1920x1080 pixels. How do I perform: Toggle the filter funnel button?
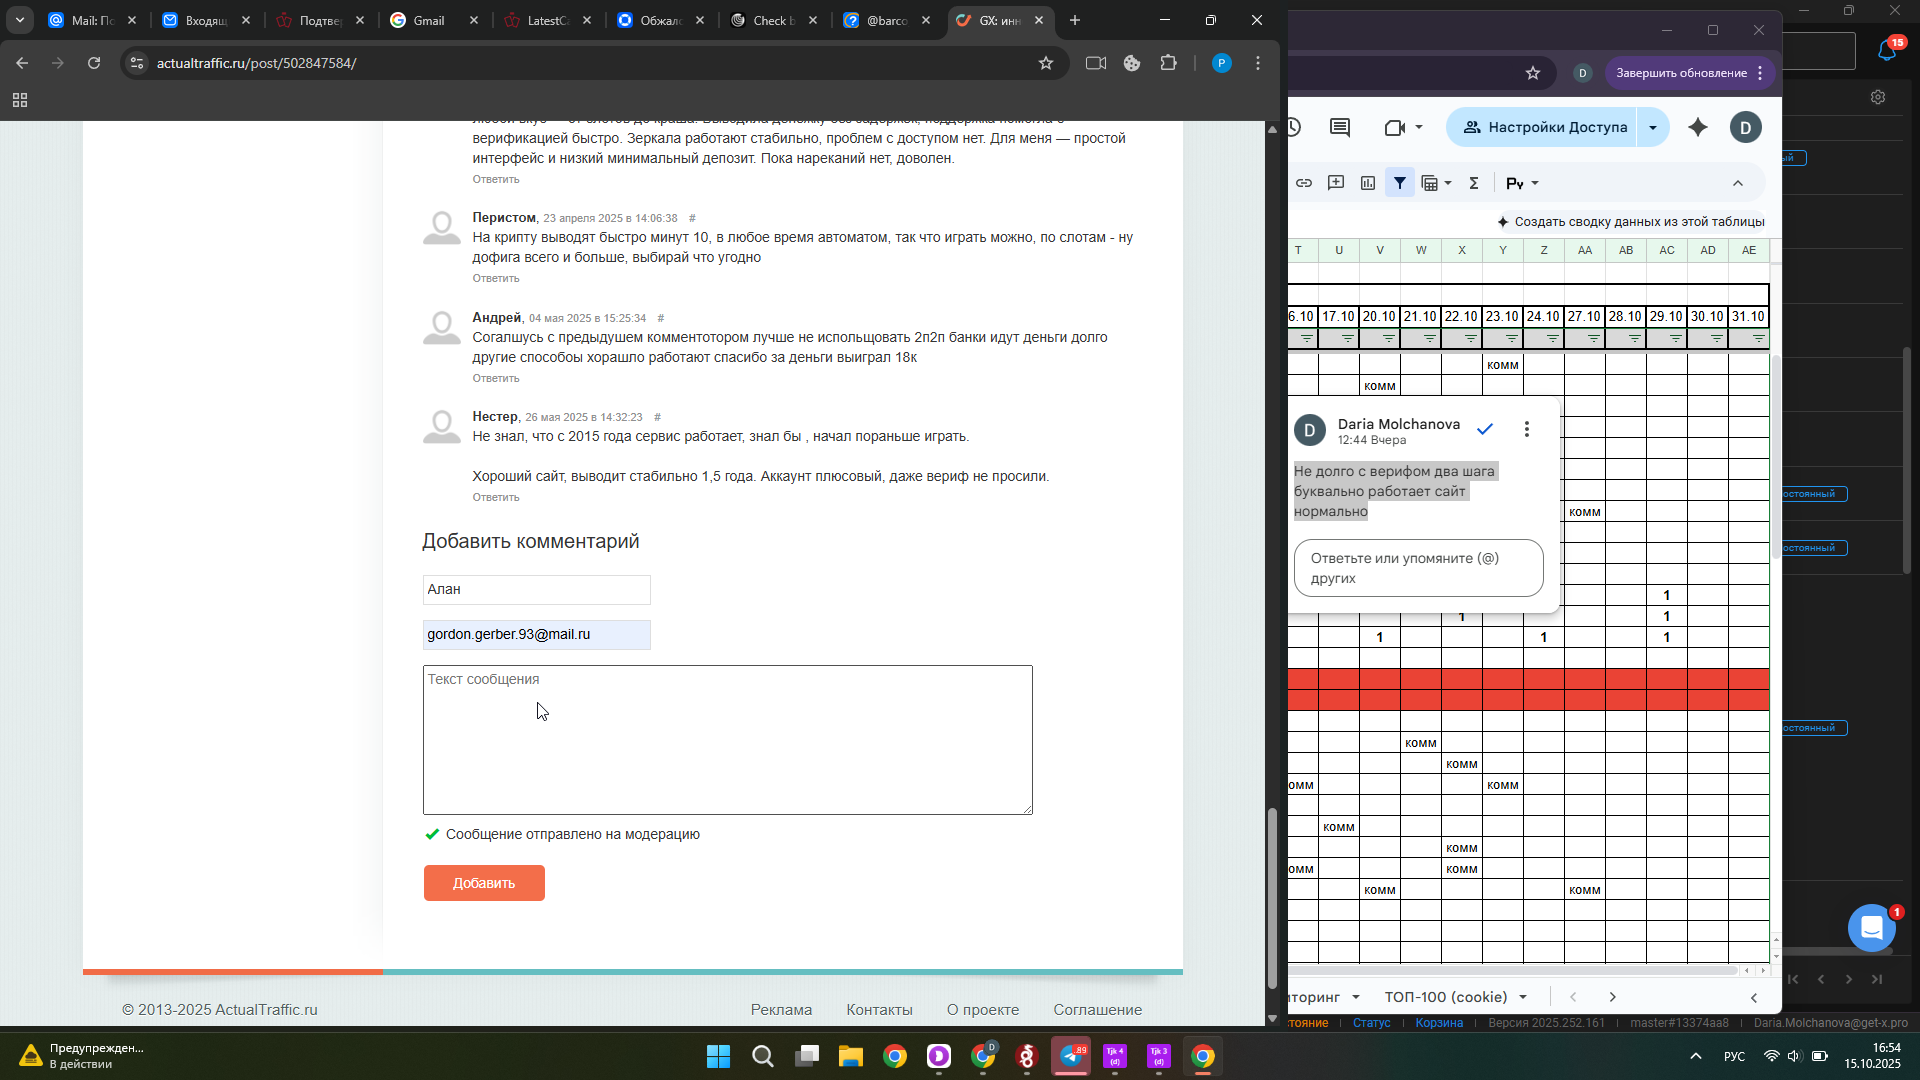1400,183
